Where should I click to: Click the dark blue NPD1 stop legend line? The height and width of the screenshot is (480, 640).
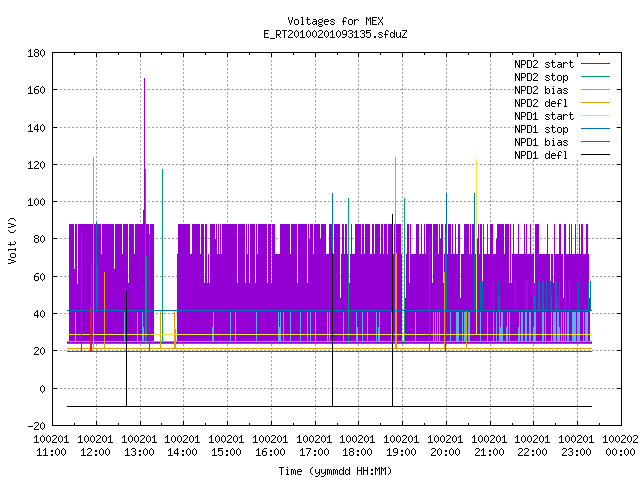tap(595, 129)
